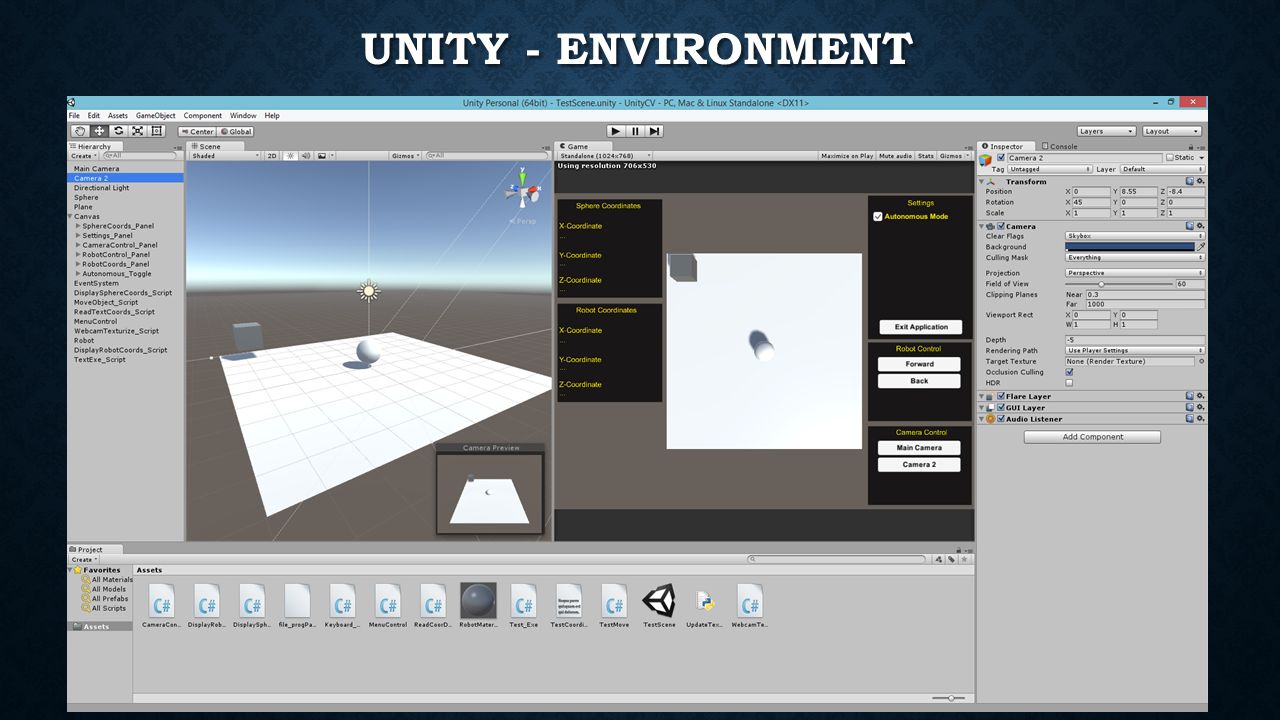Open Transform component help book icon
This screenshot has height=720, width=1280.
pos(1190,181)
